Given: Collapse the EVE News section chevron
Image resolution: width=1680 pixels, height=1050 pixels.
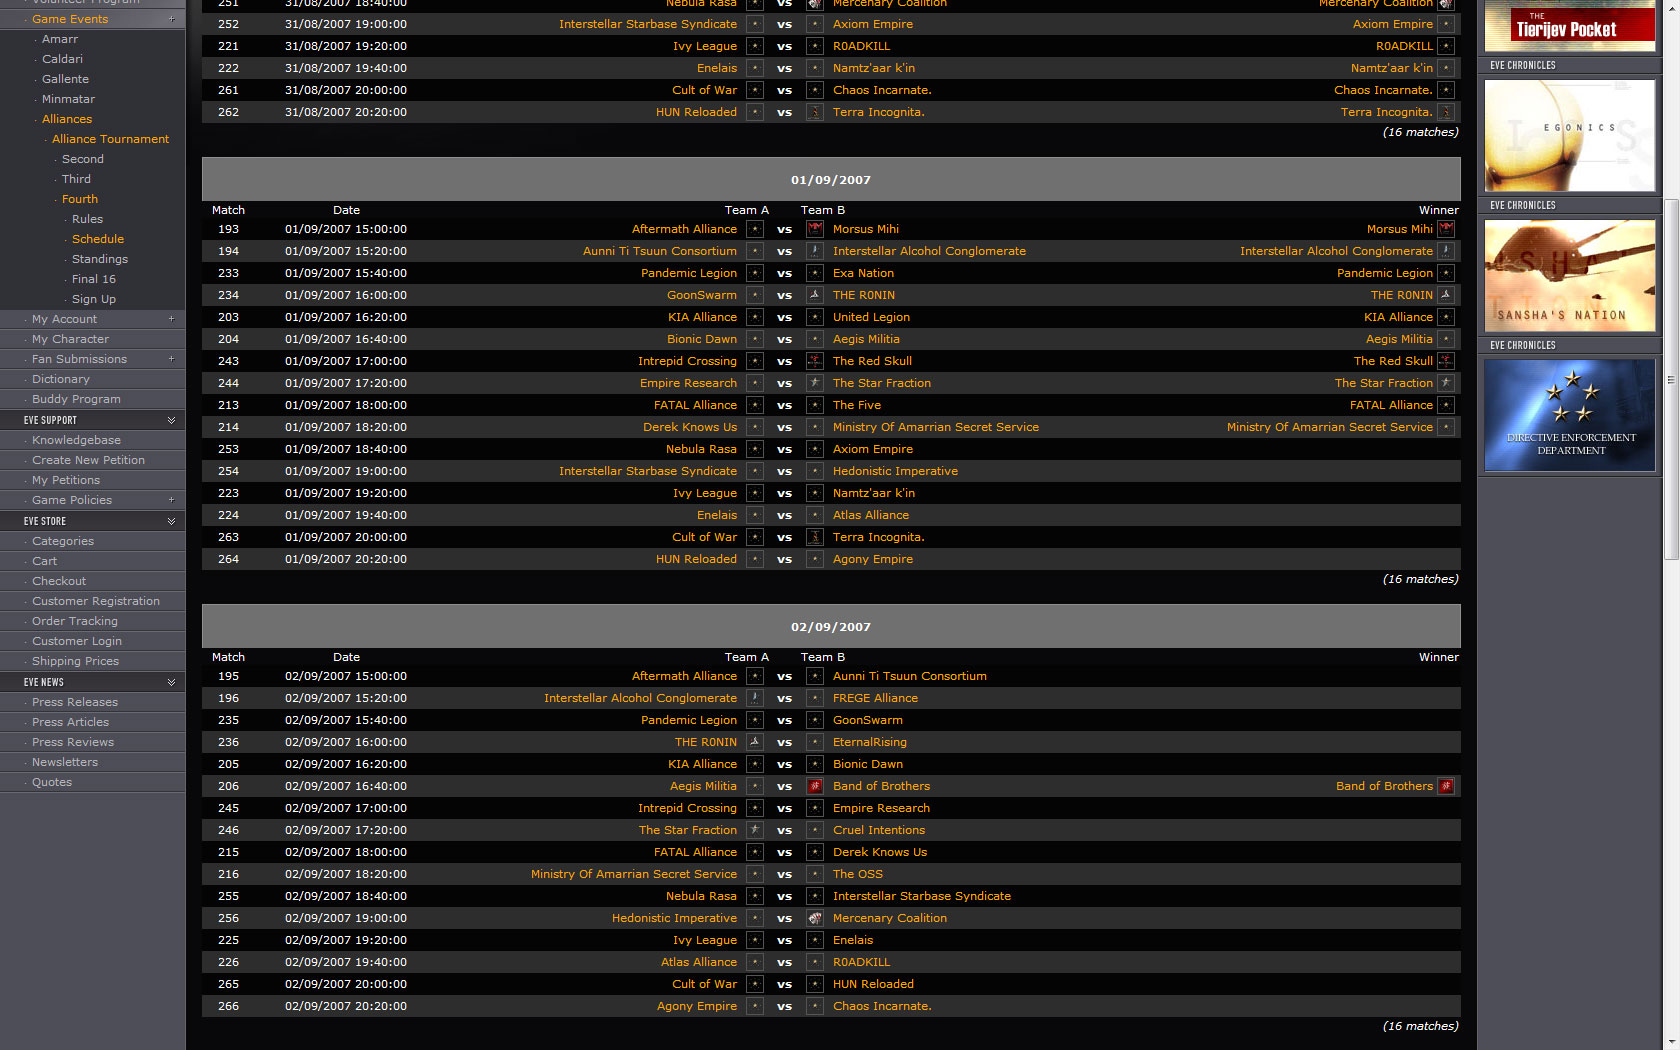Looking at the screenshot, I should pos(171,682).
